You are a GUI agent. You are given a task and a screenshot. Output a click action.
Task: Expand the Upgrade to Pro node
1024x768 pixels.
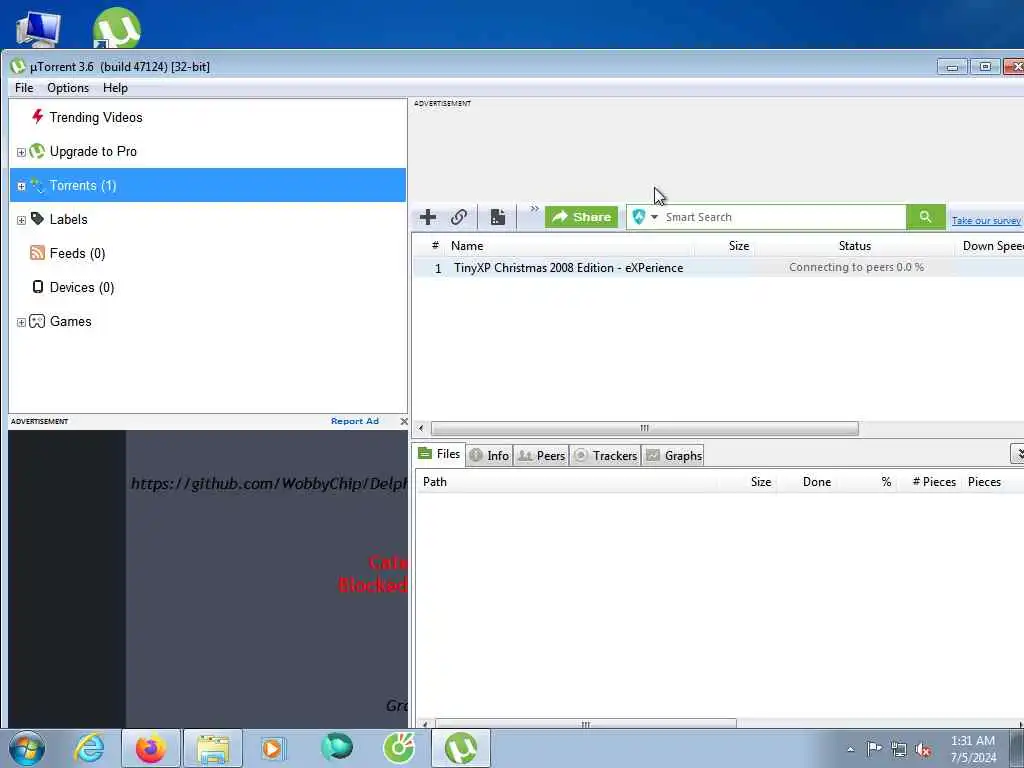21,152
